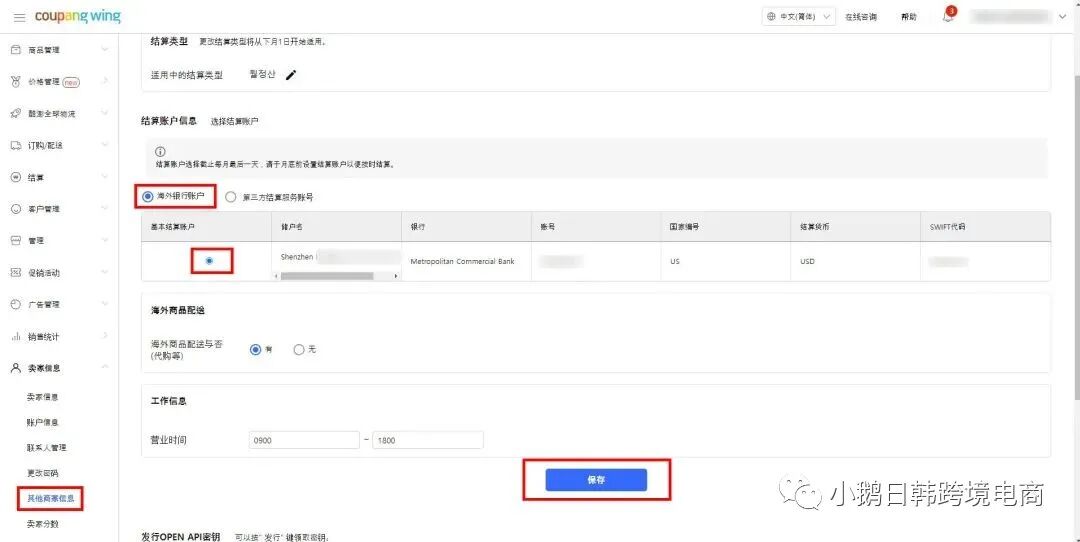Click the 管理 sidebar icon
The height and width of the screenshot is (542, 1080).
tap(16, 240)
